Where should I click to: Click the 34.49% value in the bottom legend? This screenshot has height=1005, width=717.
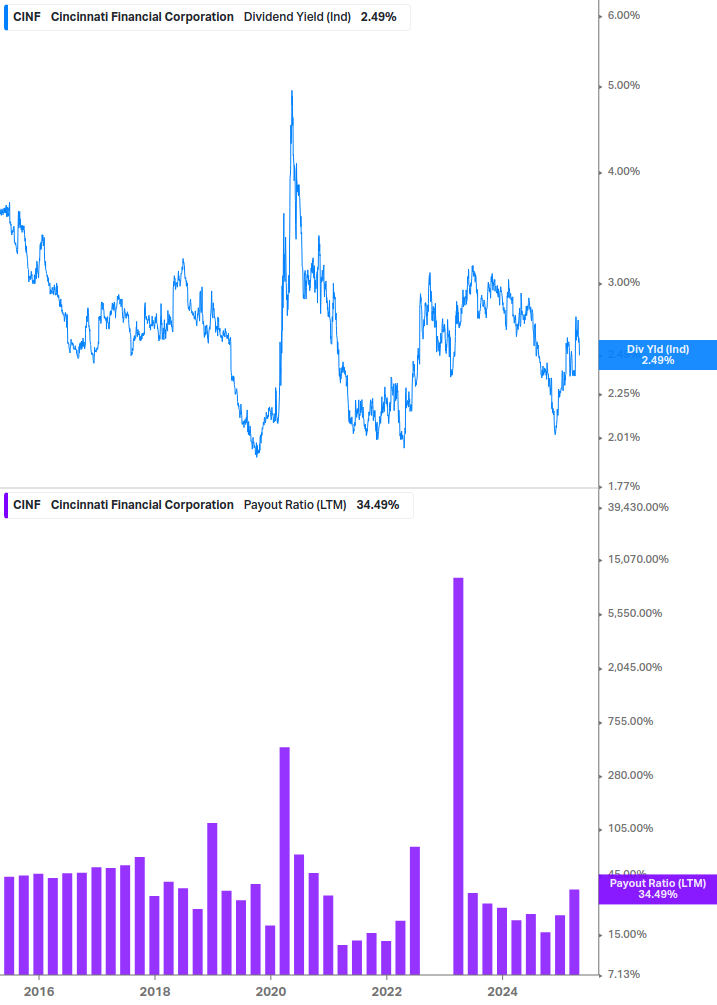(378, 505)
